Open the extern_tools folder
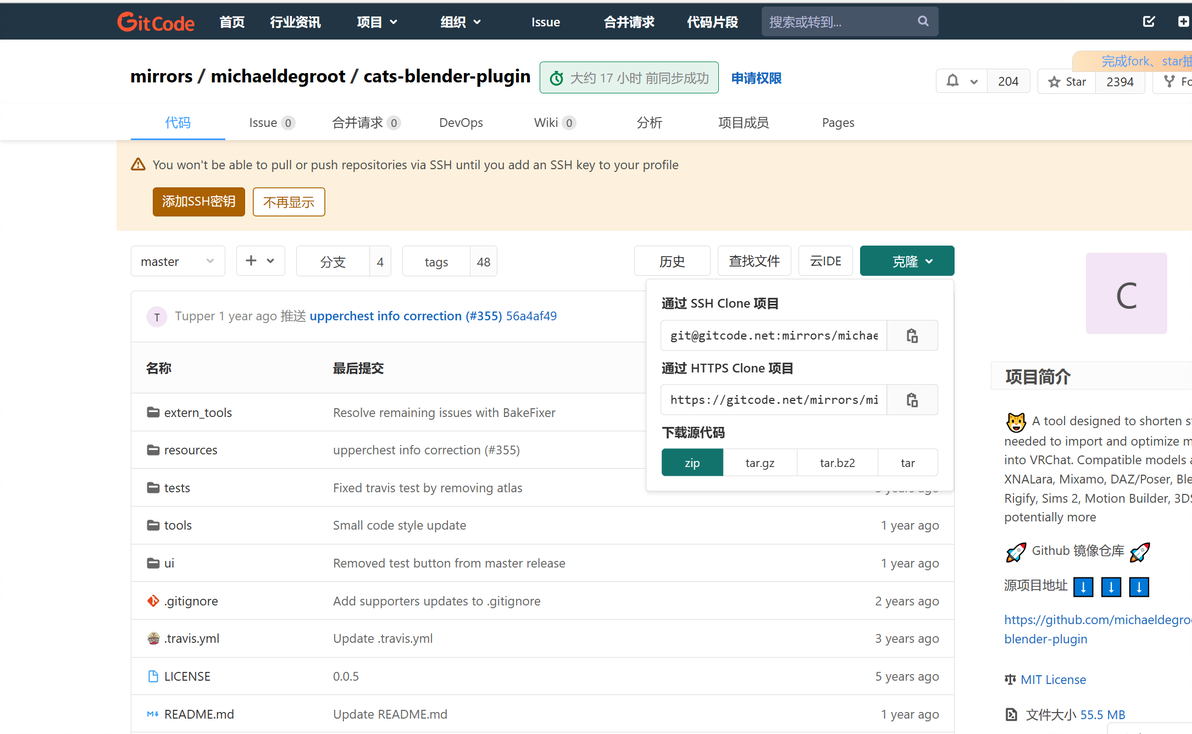1192x734 pixels. click(x=198, y=413)
